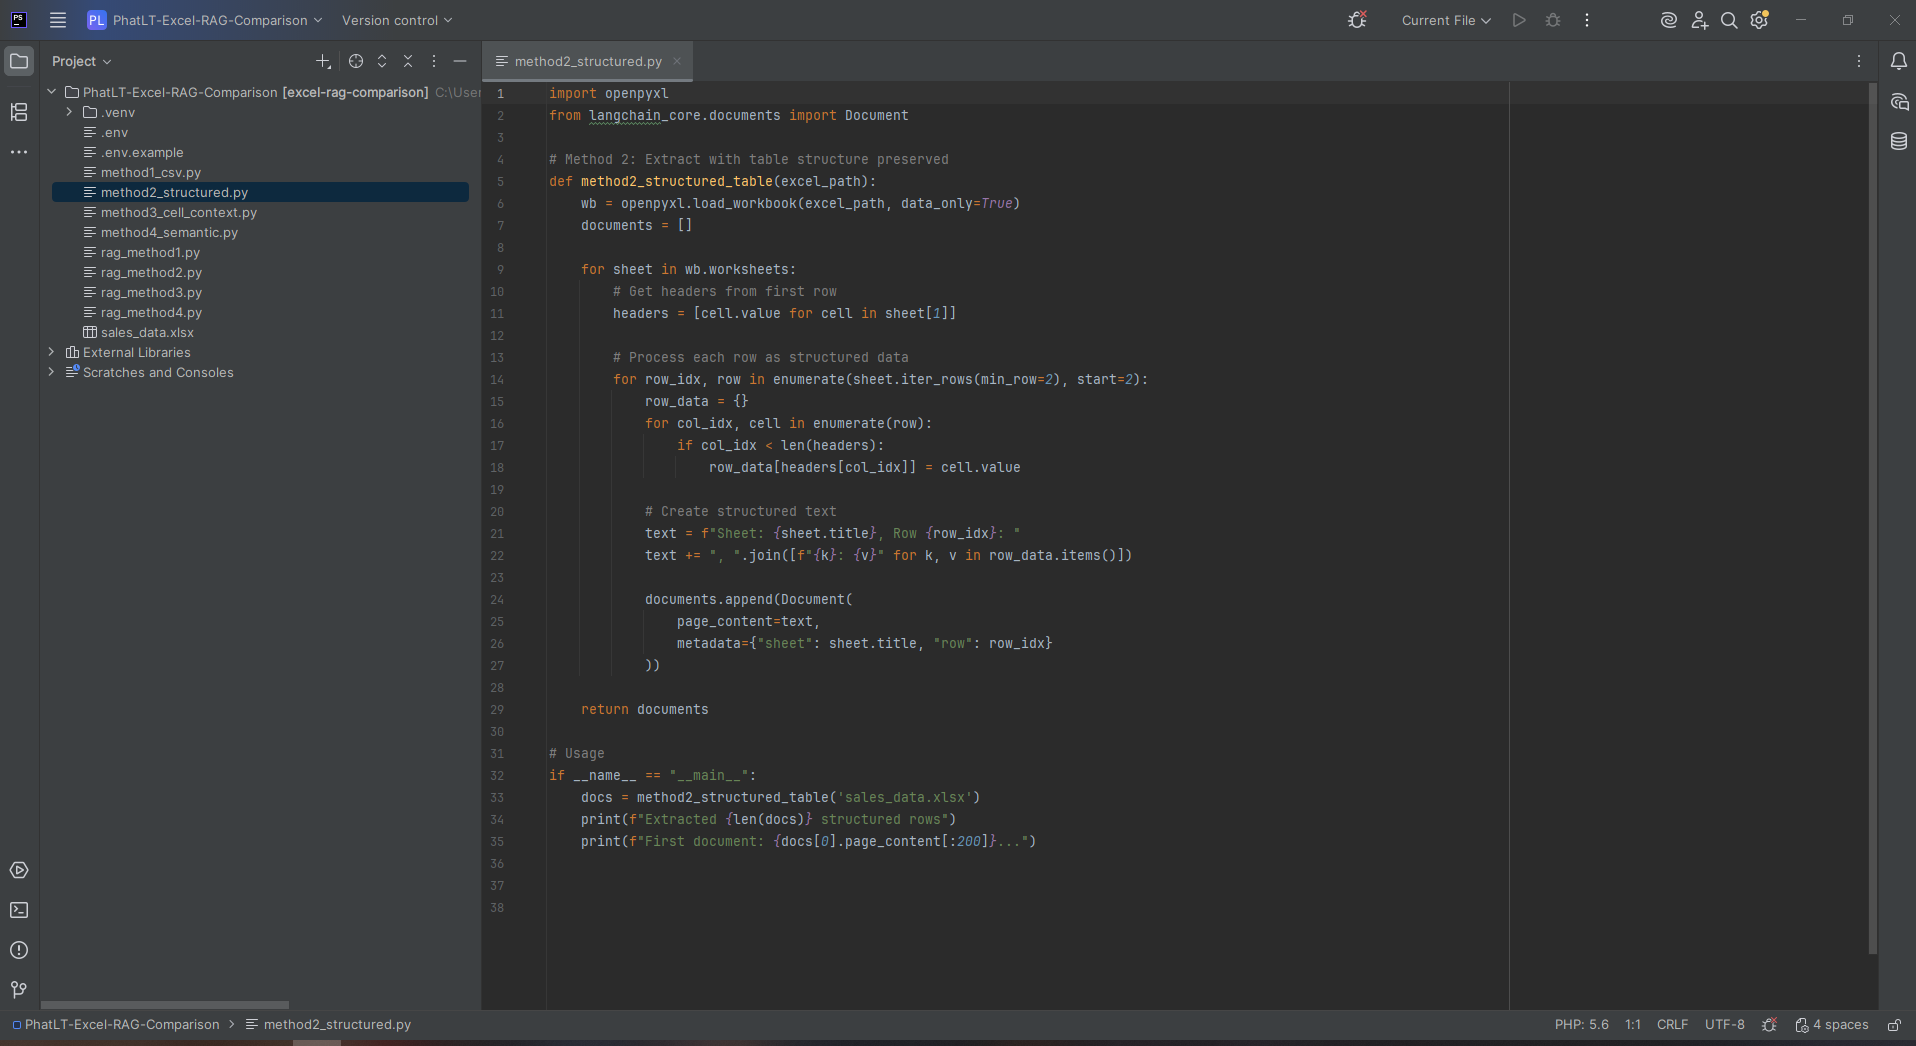
Task: Open the Terminal tool window icon
Action: click(19, 910)
